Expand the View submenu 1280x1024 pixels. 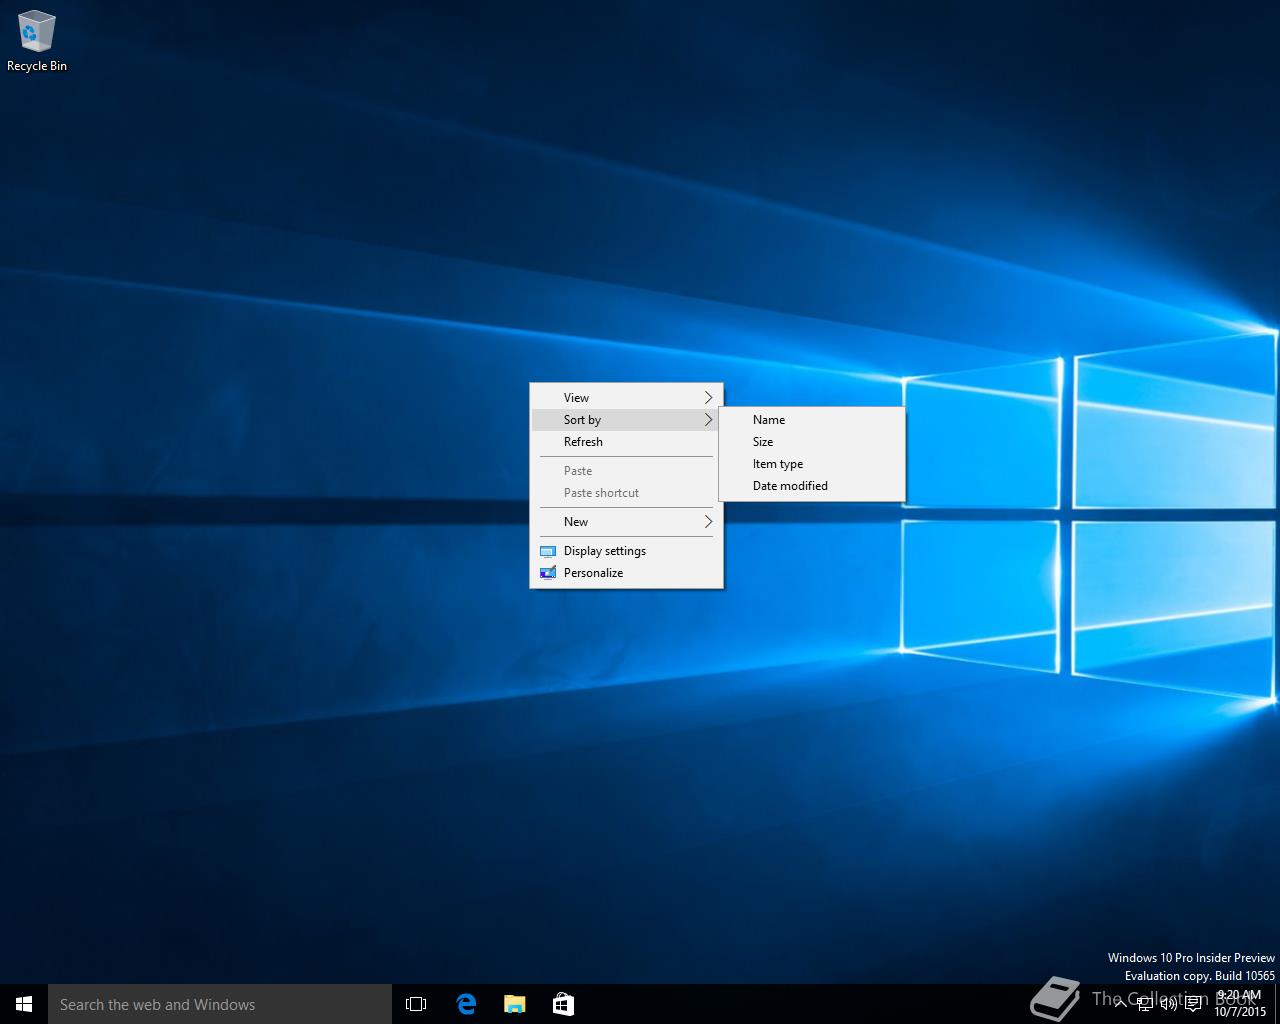[x=626, y=397]
